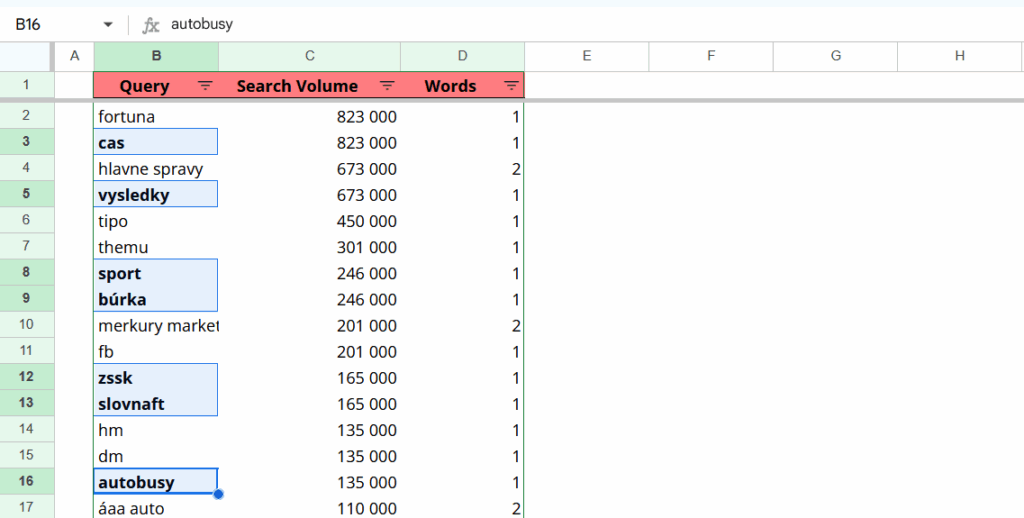Open the filter icon in Query header
Image resolution: width=1024 pixels, height=518 pixels.
(205, 86)
